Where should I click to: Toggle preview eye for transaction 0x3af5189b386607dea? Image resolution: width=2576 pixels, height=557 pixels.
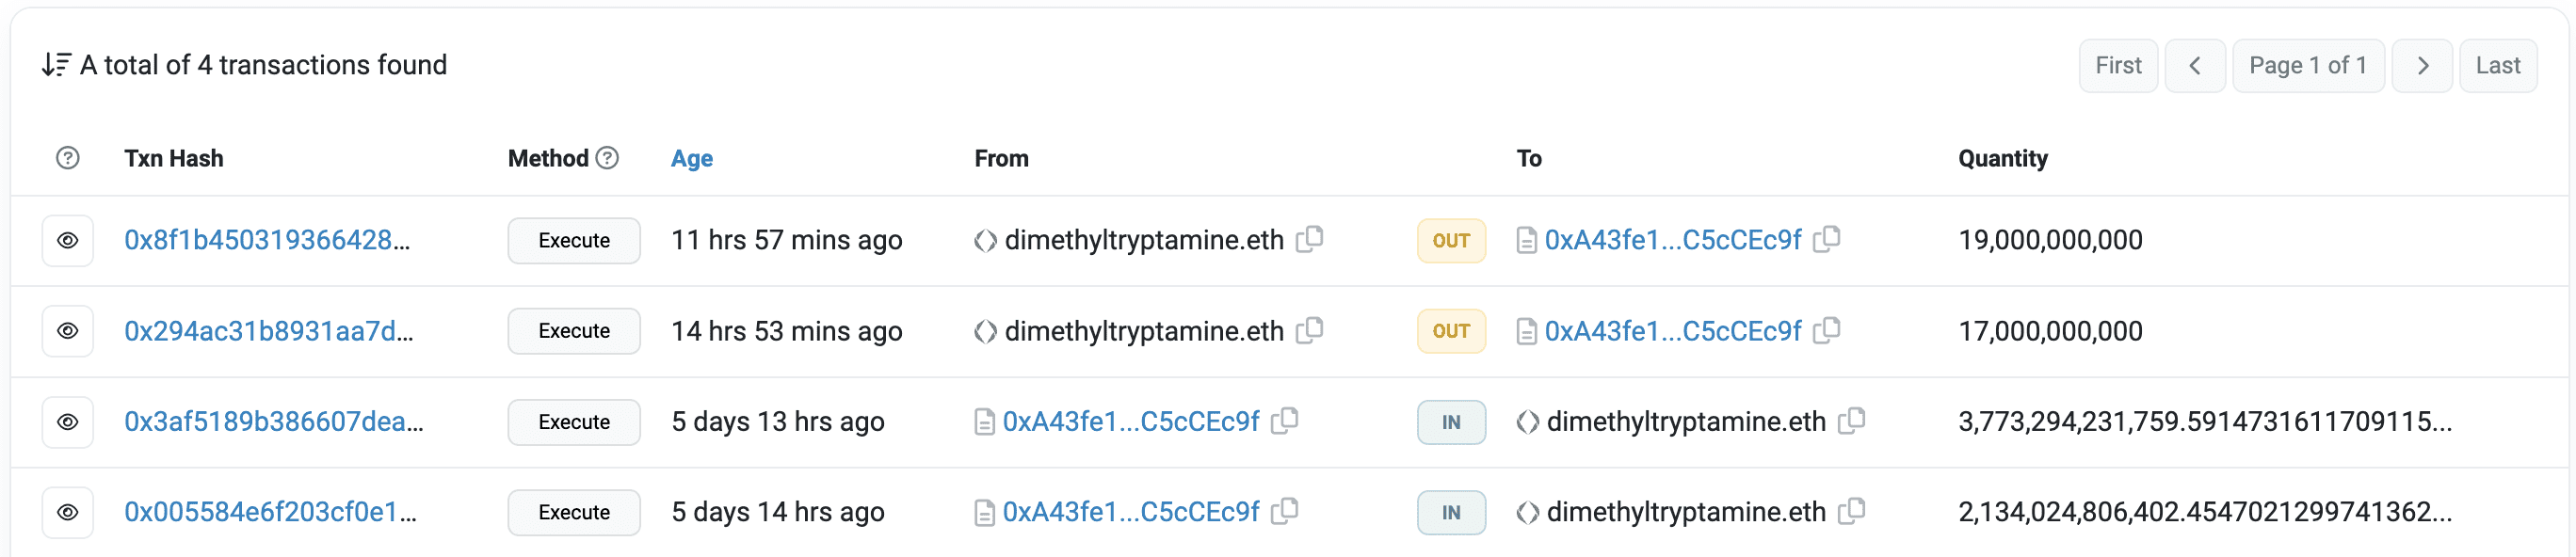coord(68,422)
